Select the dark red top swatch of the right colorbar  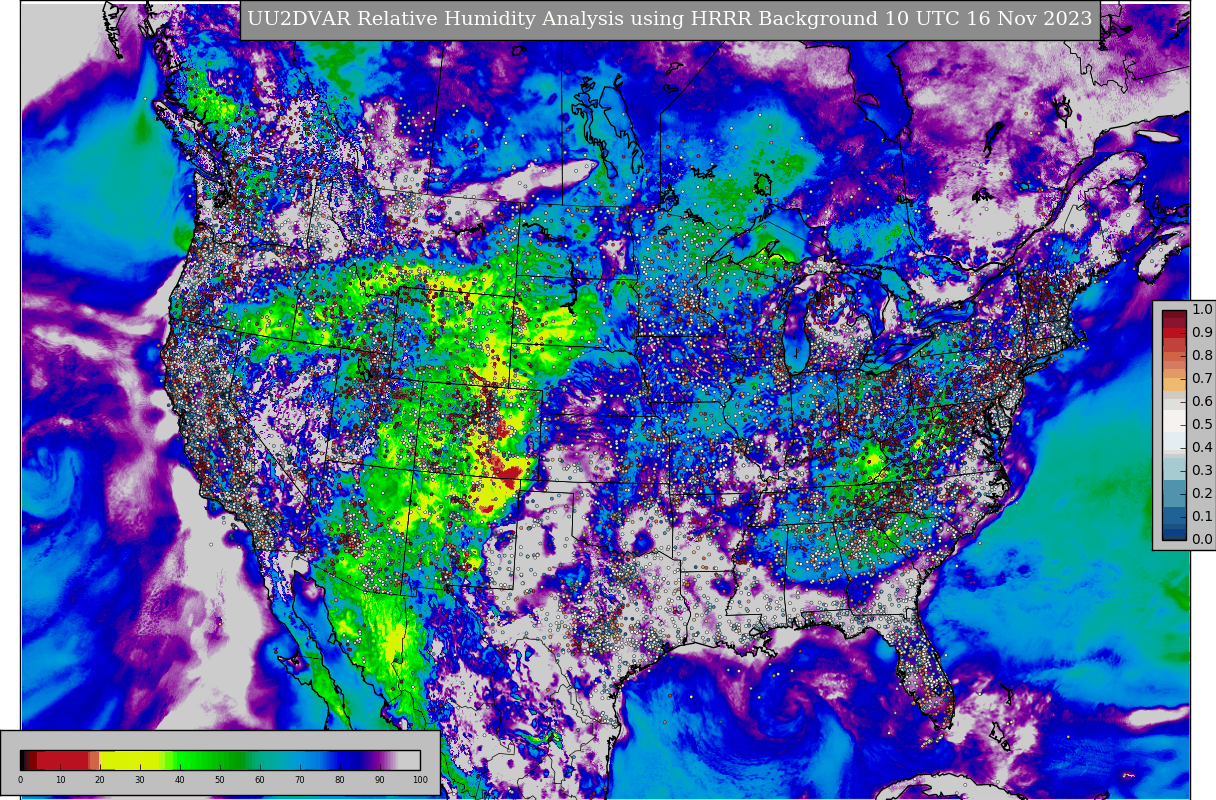[1175, 316]
